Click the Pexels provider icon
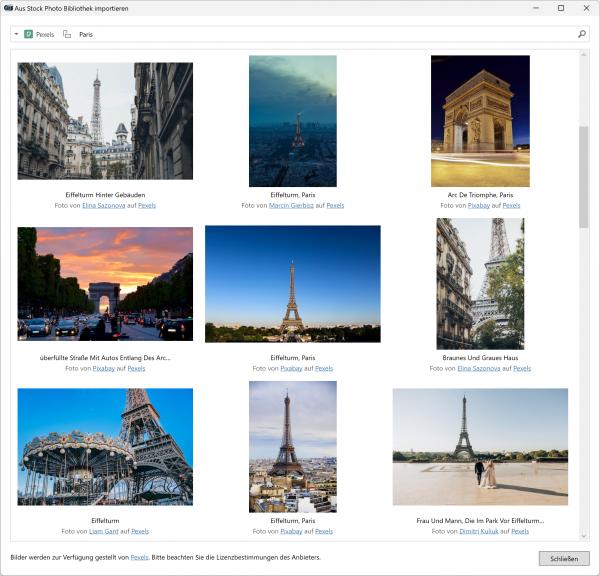Image resolution: width=600 pixels, height=576 pixels. tap(29, 34)
